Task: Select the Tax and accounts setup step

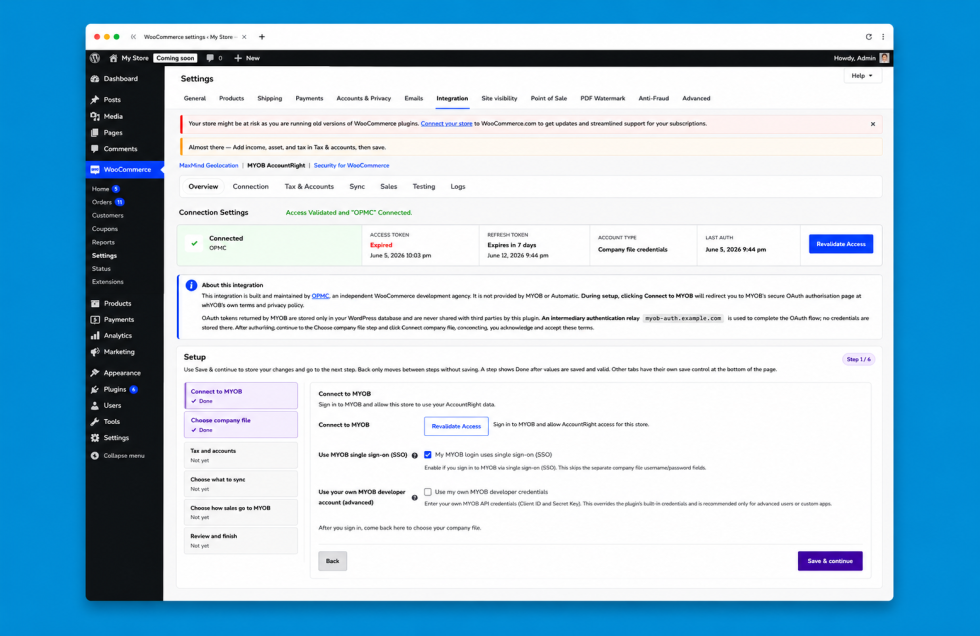Action: pyautogui.click(x=241, y=455)
